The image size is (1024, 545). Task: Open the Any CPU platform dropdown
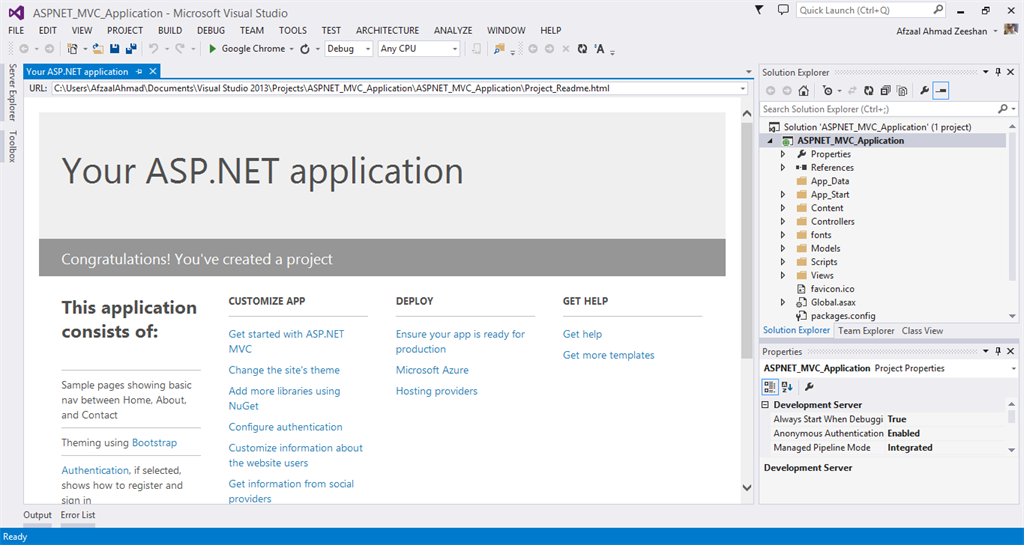coord(419,48)
